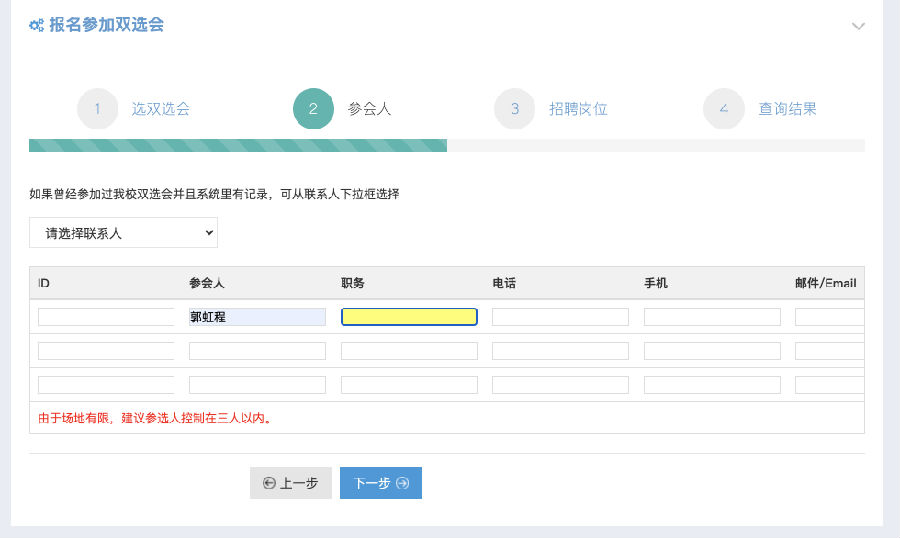The image size is (900, 538).
Task: Click the third-row 参会人 input field
Action: [257, 385]
